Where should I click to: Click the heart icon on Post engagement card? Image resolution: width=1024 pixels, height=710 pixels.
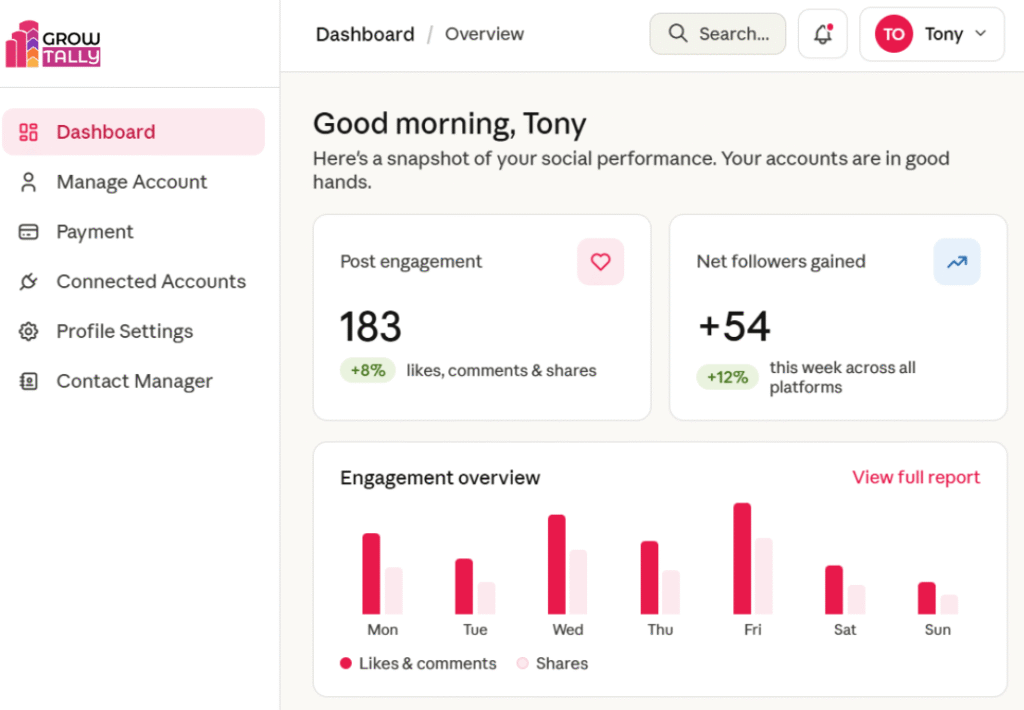[x=600, y=262]
